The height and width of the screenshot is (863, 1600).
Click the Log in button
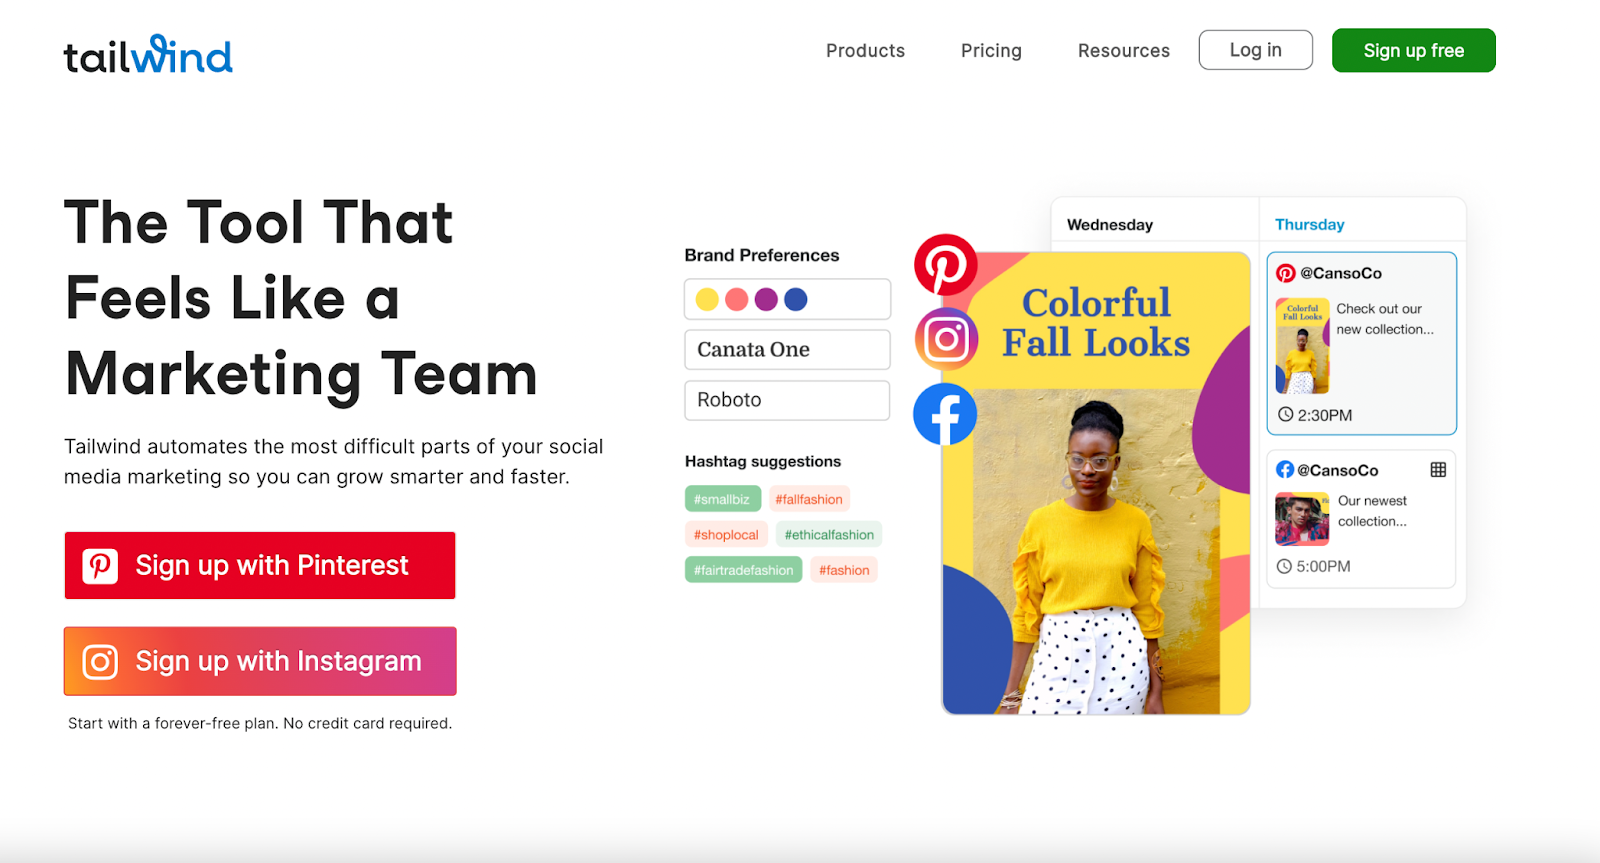tap(1255, 50)
